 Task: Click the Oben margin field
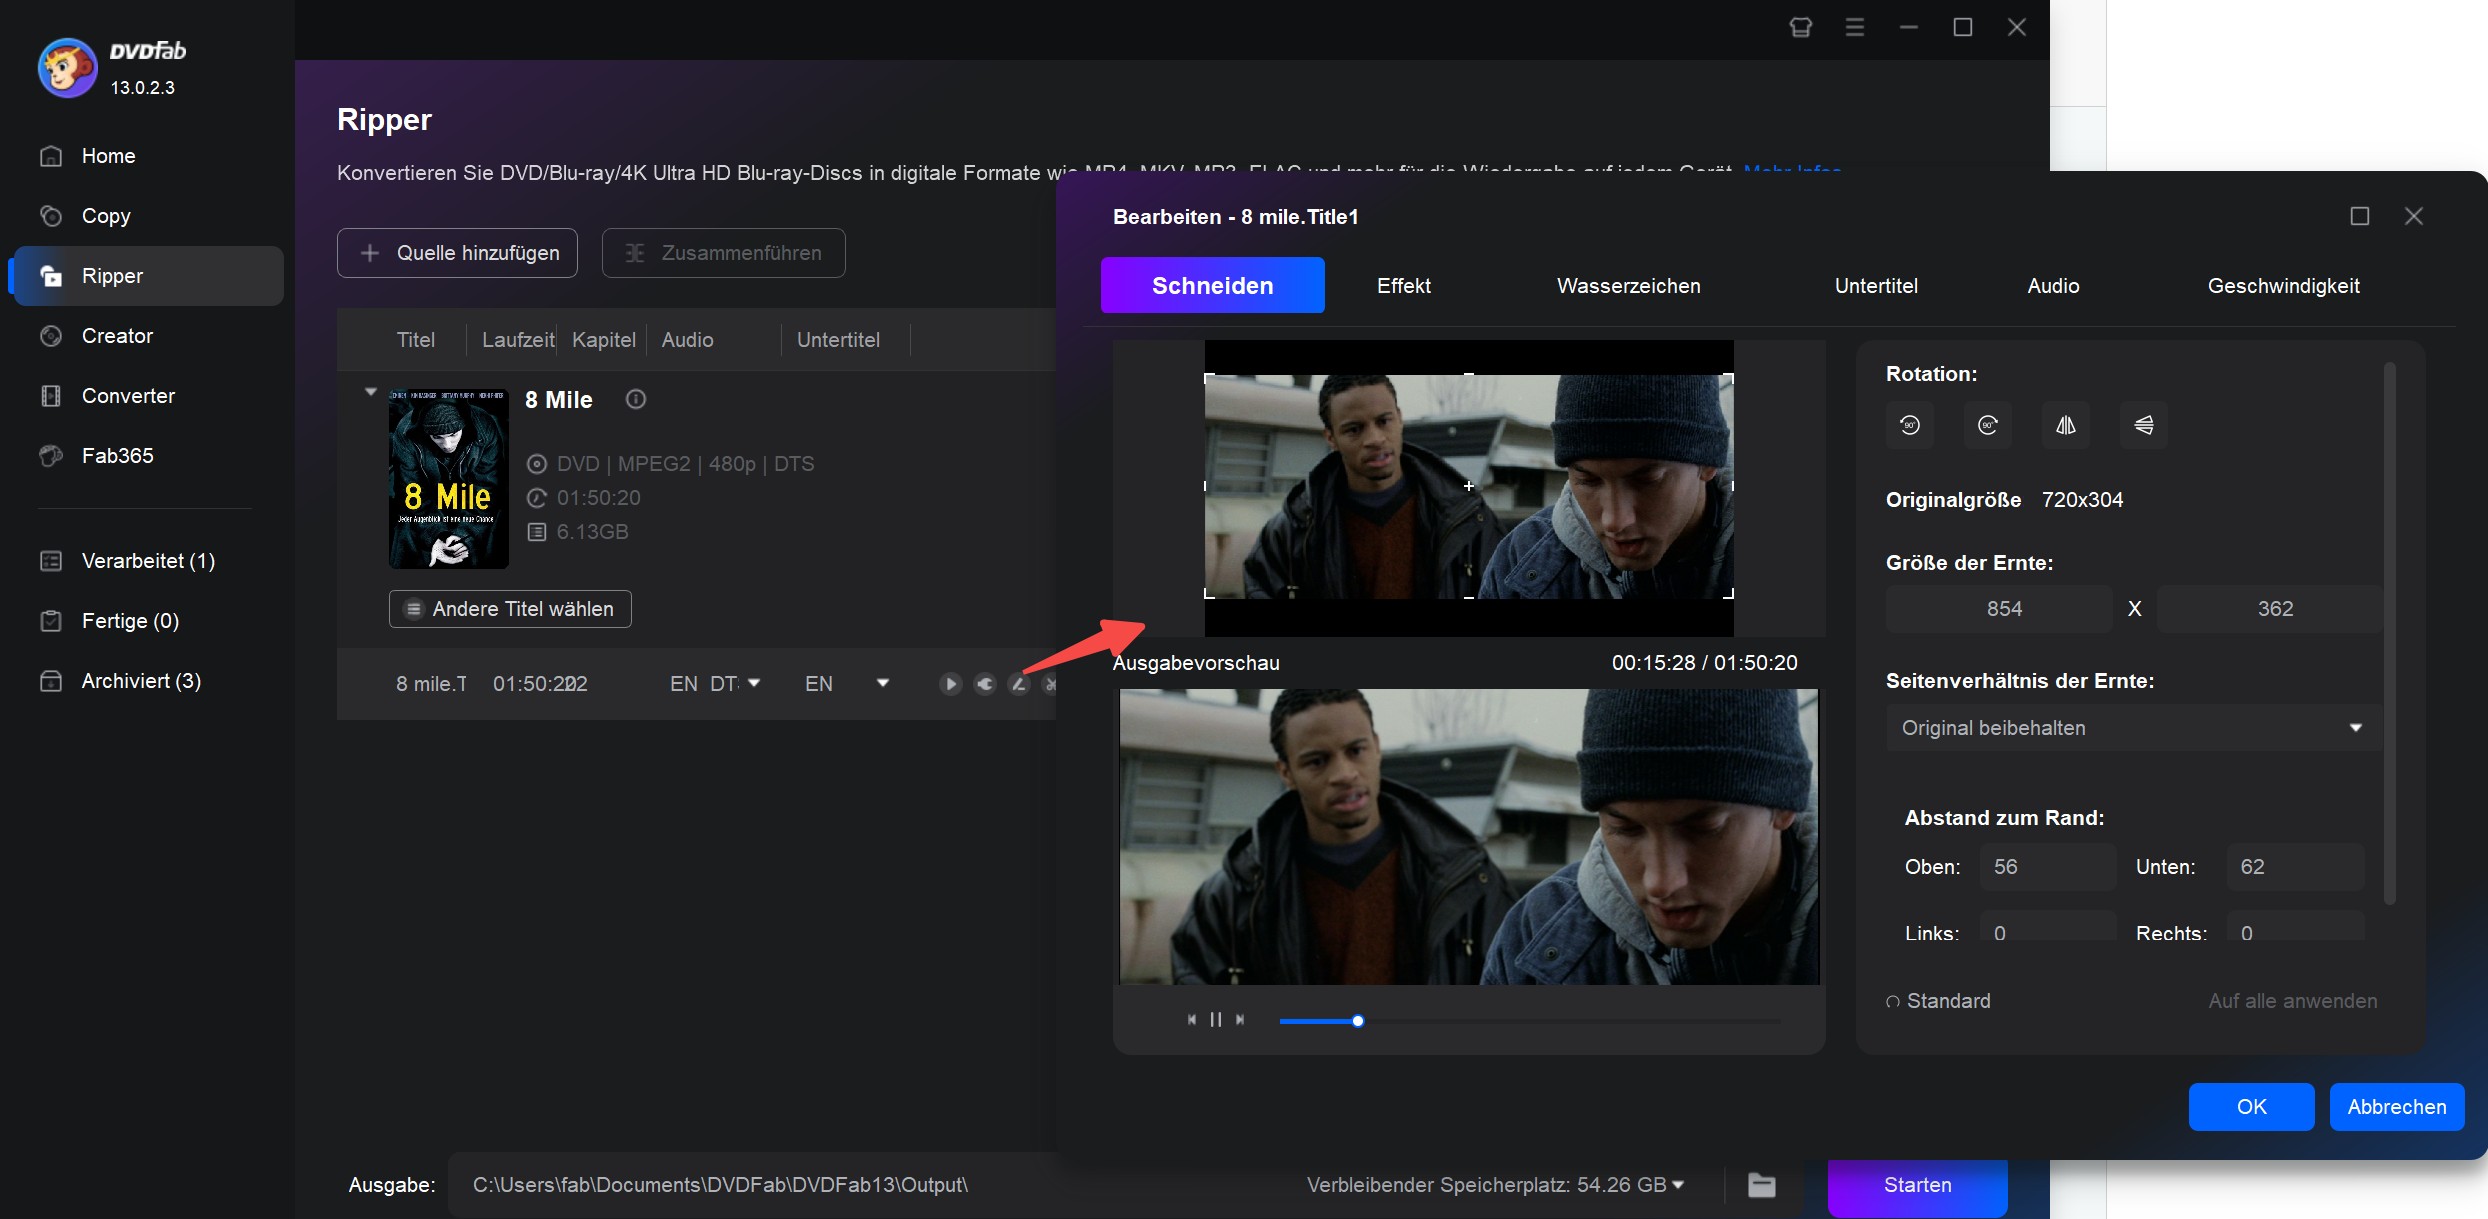pos(2048,867)
